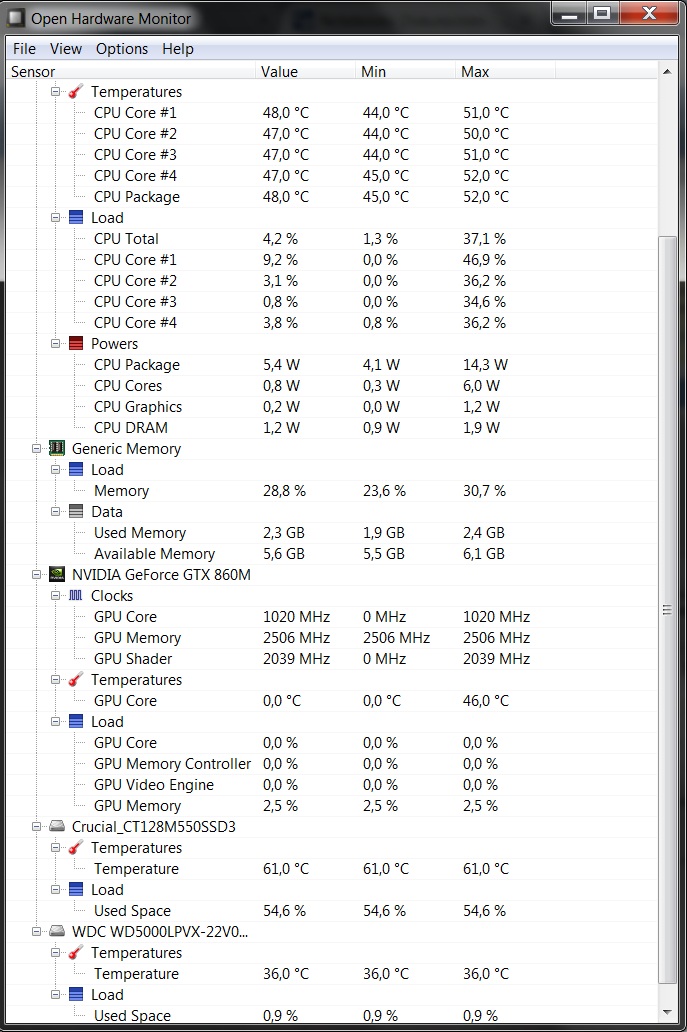
Task: Open the Options menu
Action: [122, 49]
